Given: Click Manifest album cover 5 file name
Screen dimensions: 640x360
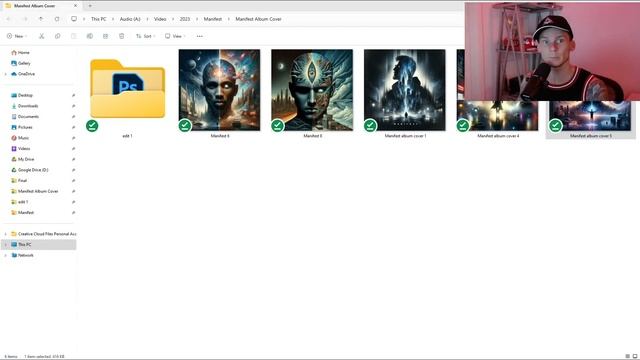Looking at the screenshot, I should coord(591,136).
